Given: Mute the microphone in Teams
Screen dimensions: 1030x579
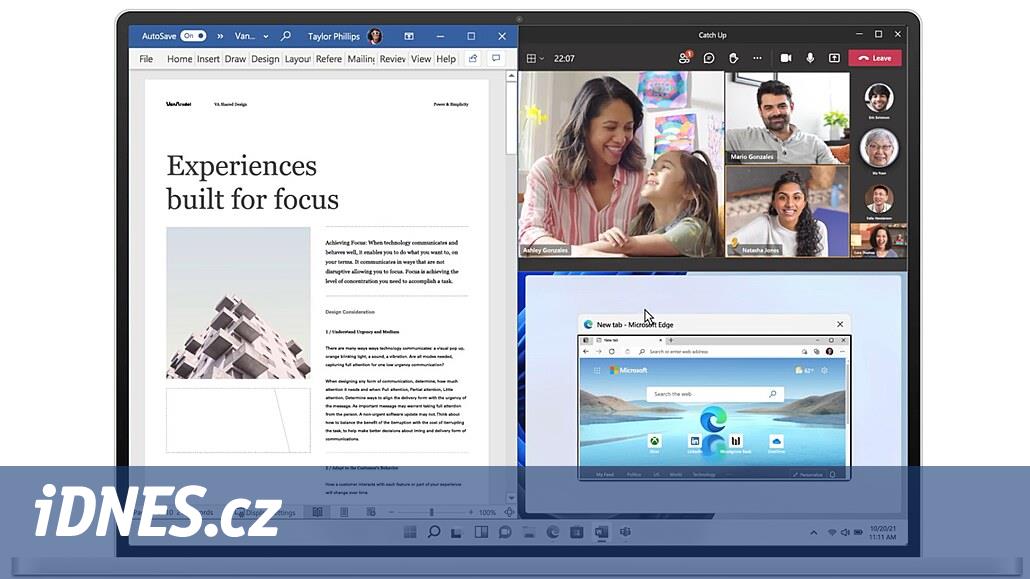Looking at the screenshot, I should 810,58.
